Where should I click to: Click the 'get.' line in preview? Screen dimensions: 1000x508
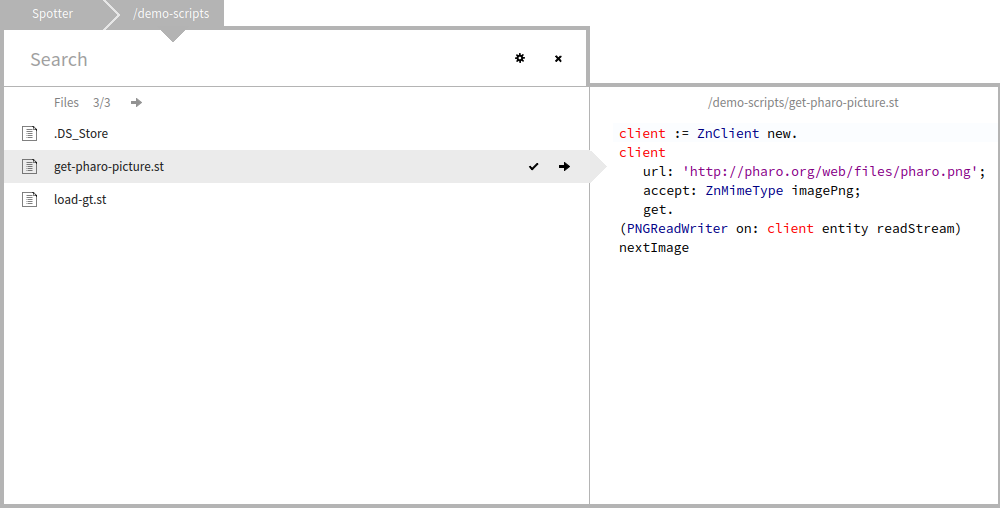tap(658, 210)
